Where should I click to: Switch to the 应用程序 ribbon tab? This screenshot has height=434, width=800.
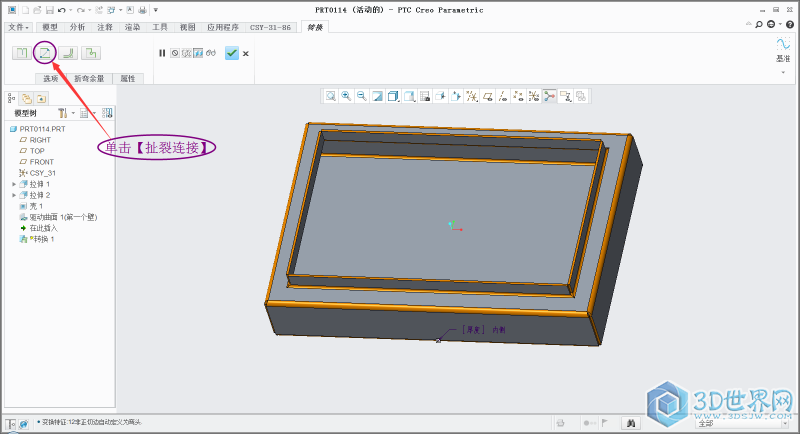(223, 28)
